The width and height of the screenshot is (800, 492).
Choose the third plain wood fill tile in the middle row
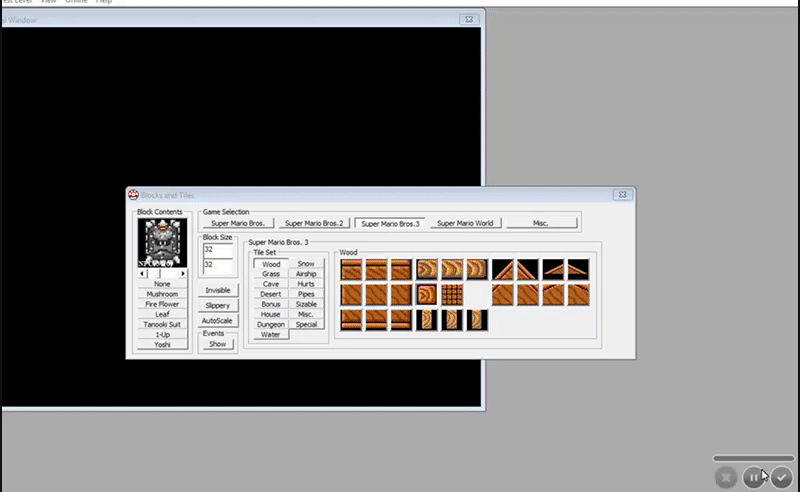pos(402,294)
